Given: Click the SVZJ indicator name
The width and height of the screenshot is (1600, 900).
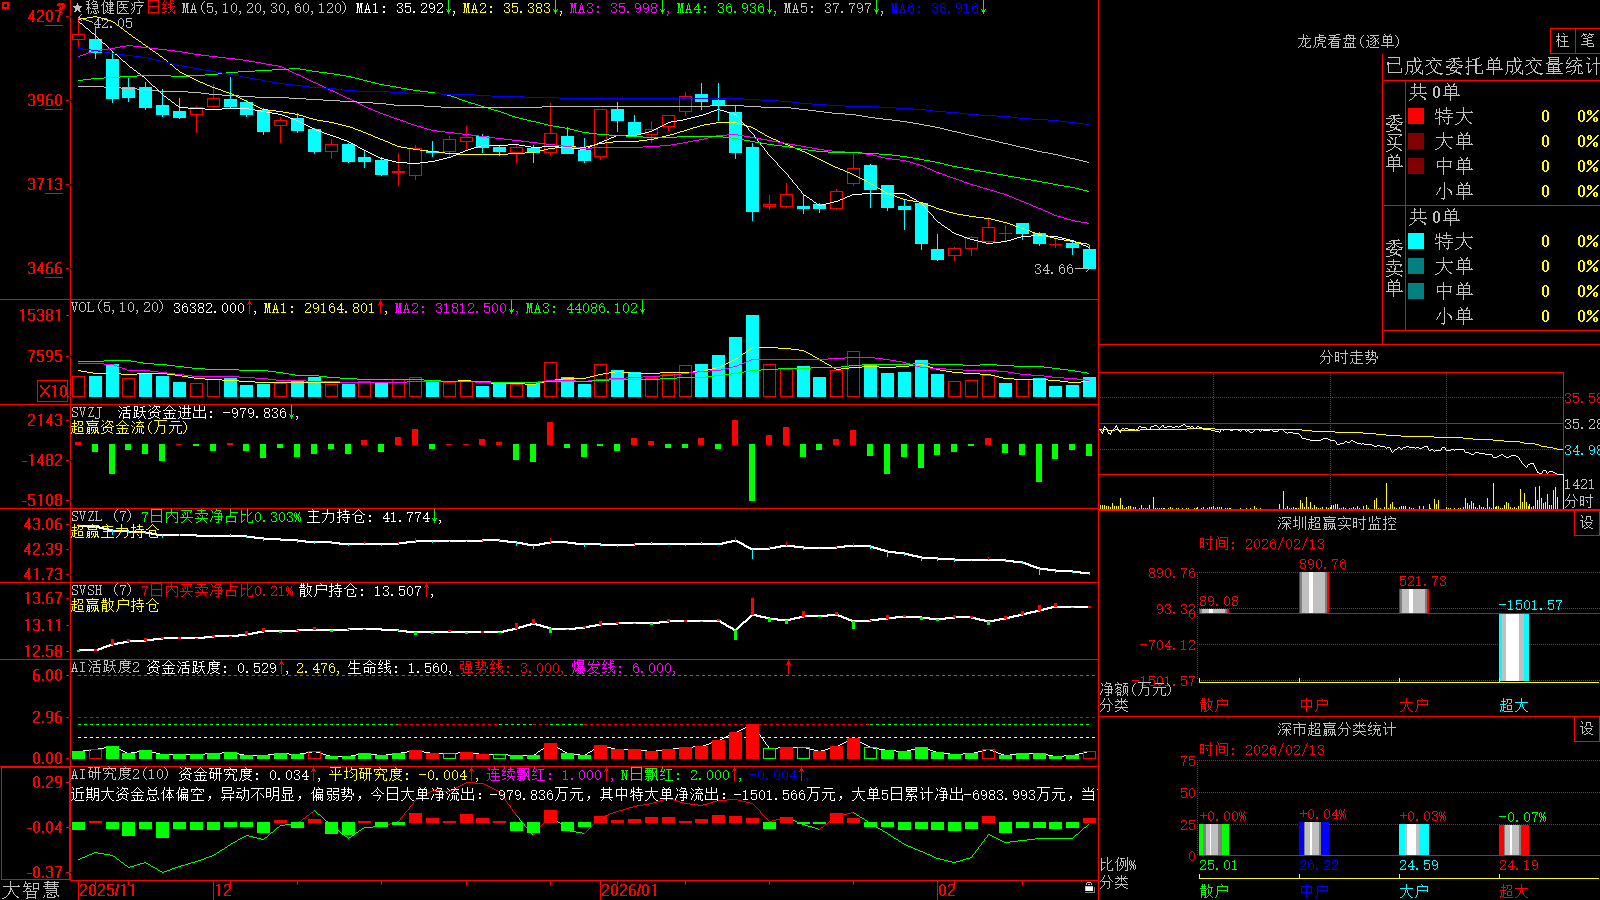Looking at the screenshot, I should (87, 412).
